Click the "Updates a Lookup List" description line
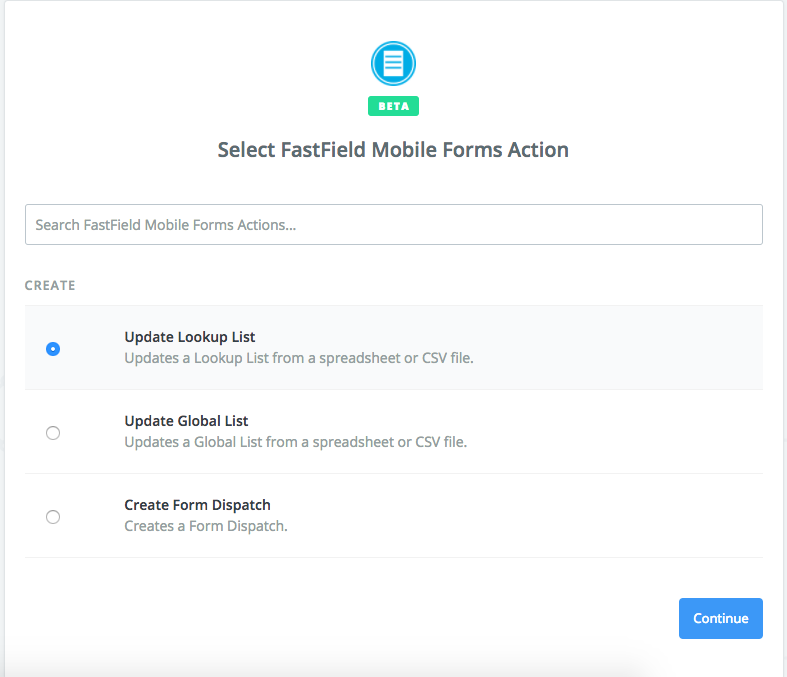Image resolution: width=787 pixels, height=677 pixels. click(x=298, y=357)
